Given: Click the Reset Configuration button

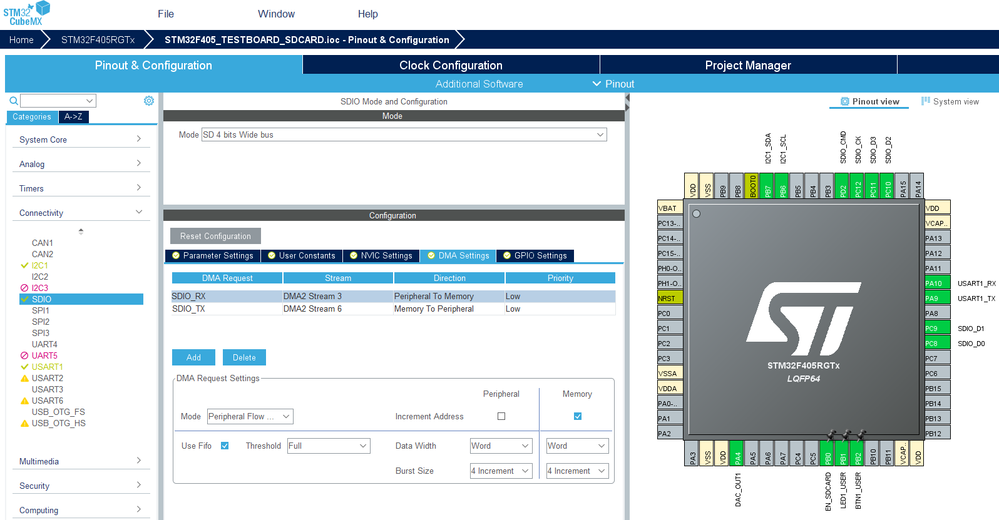Looking at the screenshot, I should 215,236.
